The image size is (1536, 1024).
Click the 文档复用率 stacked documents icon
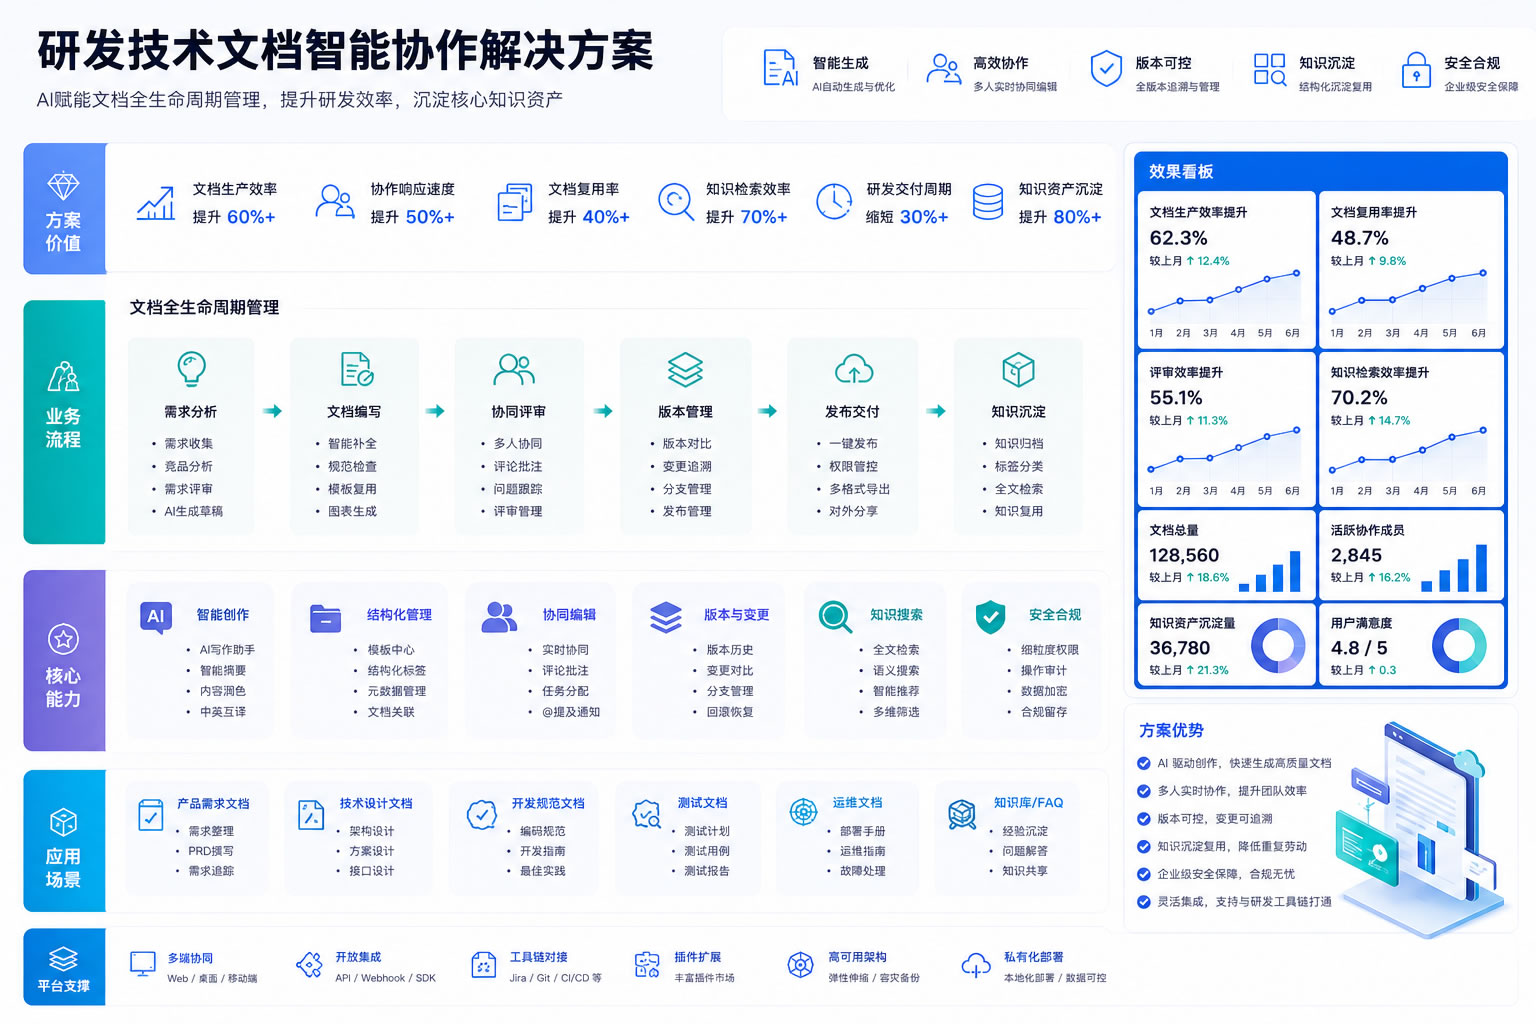tap(515, 202)
